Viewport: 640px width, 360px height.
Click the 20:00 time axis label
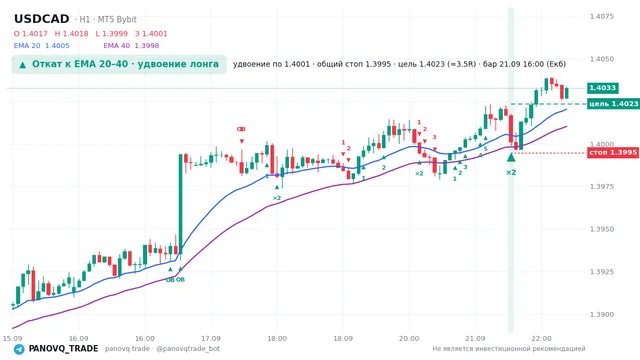tap(409, 338)
